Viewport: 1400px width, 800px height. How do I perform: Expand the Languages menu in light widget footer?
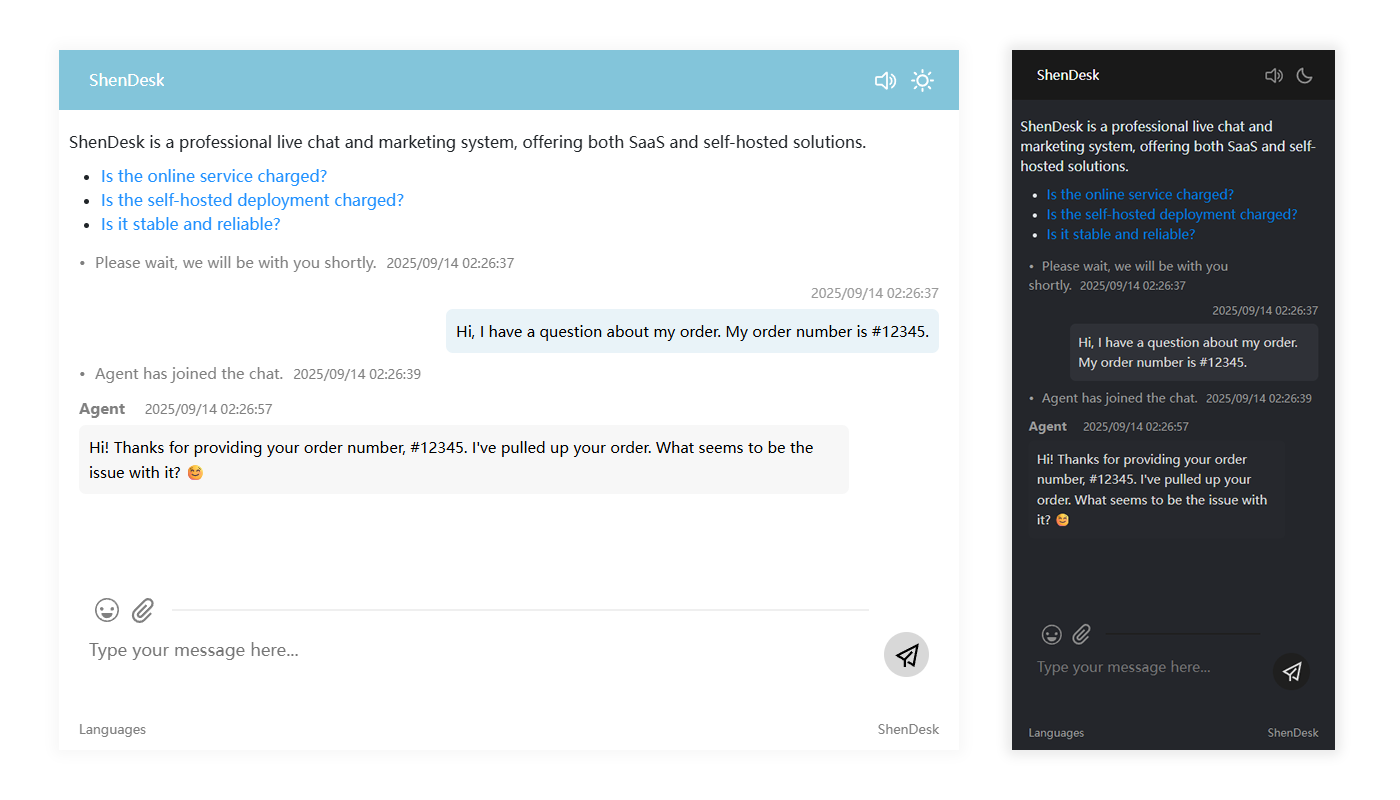click(x=112, y=729)
